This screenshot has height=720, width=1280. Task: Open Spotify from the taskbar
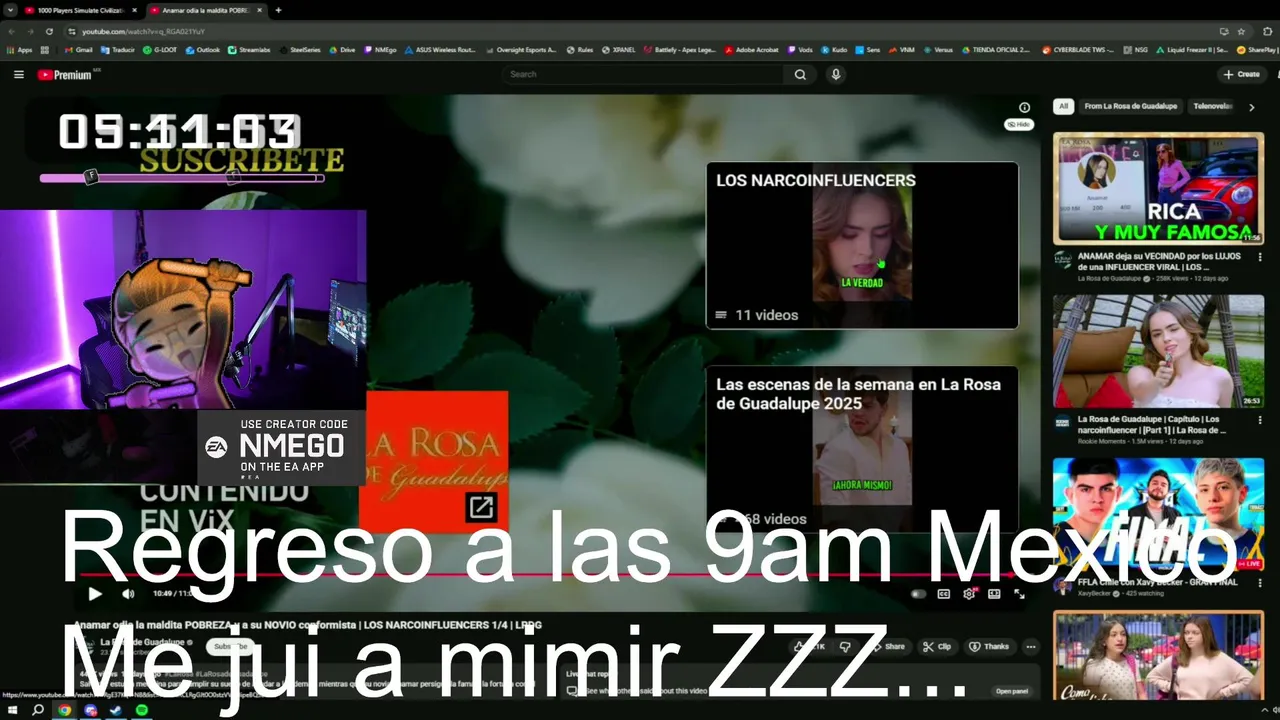141,710
